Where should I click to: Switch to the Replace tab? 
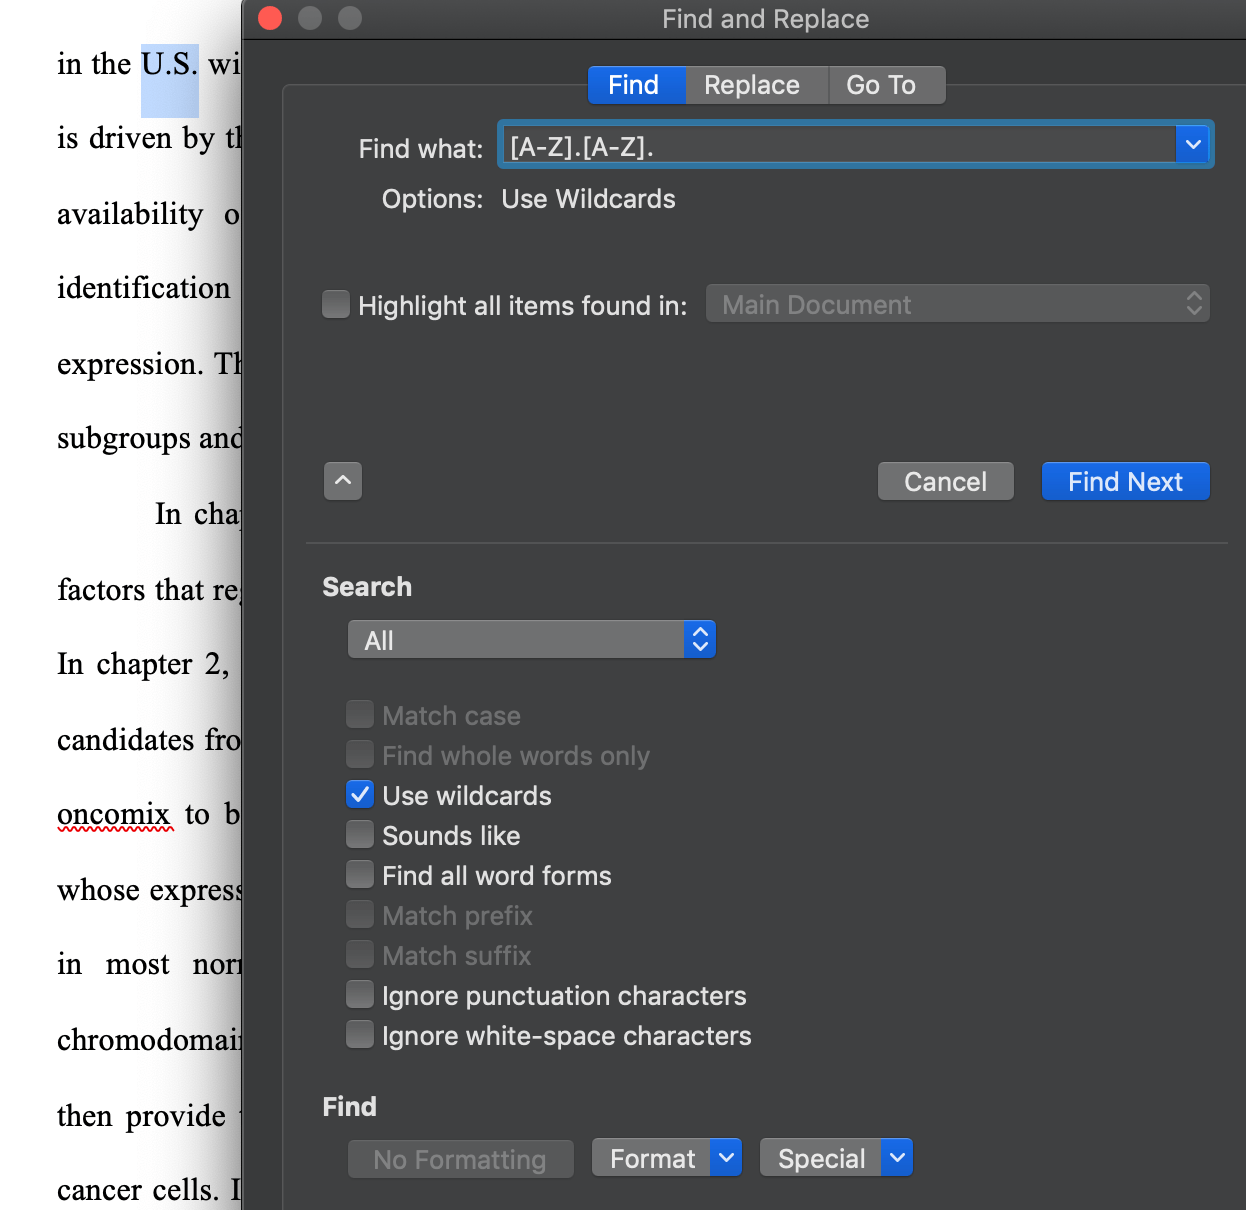pyautogui.click(x=752, y=85)
